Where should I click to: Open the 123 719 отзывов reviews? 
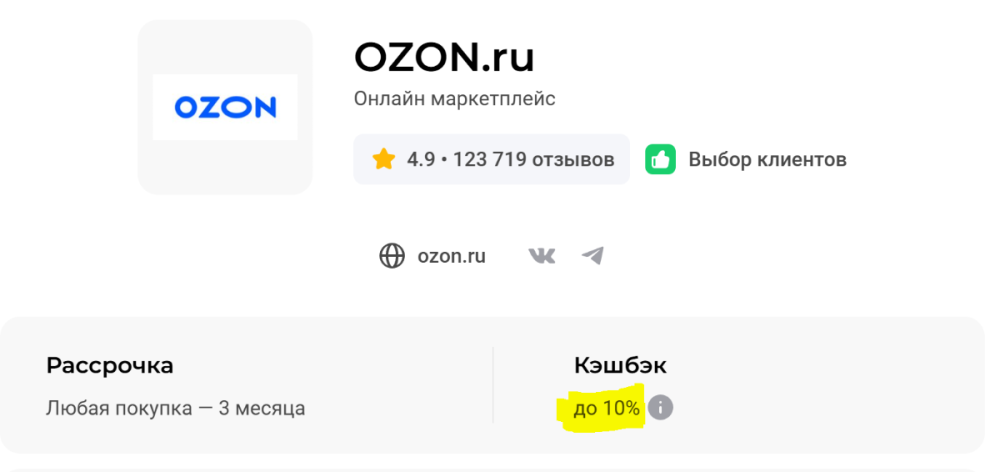[534, 159]
